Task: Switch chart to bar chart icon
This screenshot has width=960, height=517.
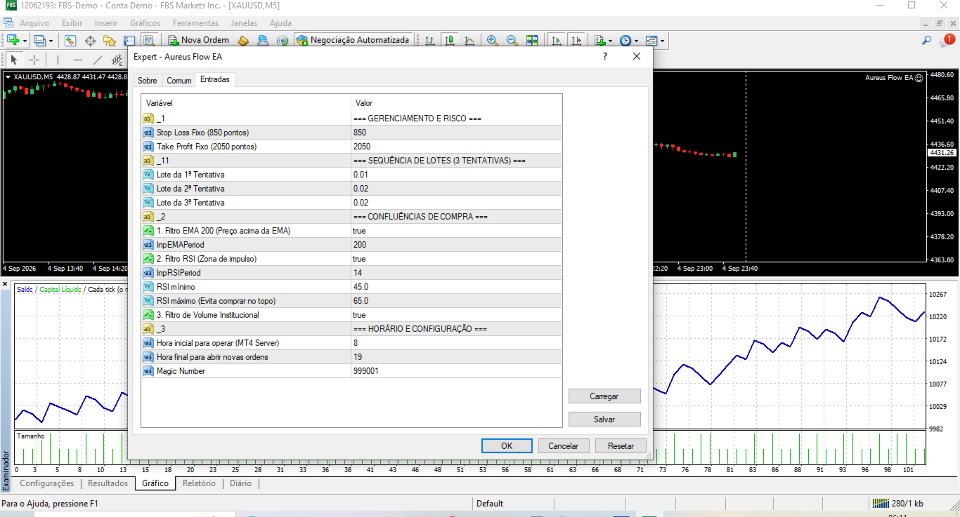Action: coord(430,40)
